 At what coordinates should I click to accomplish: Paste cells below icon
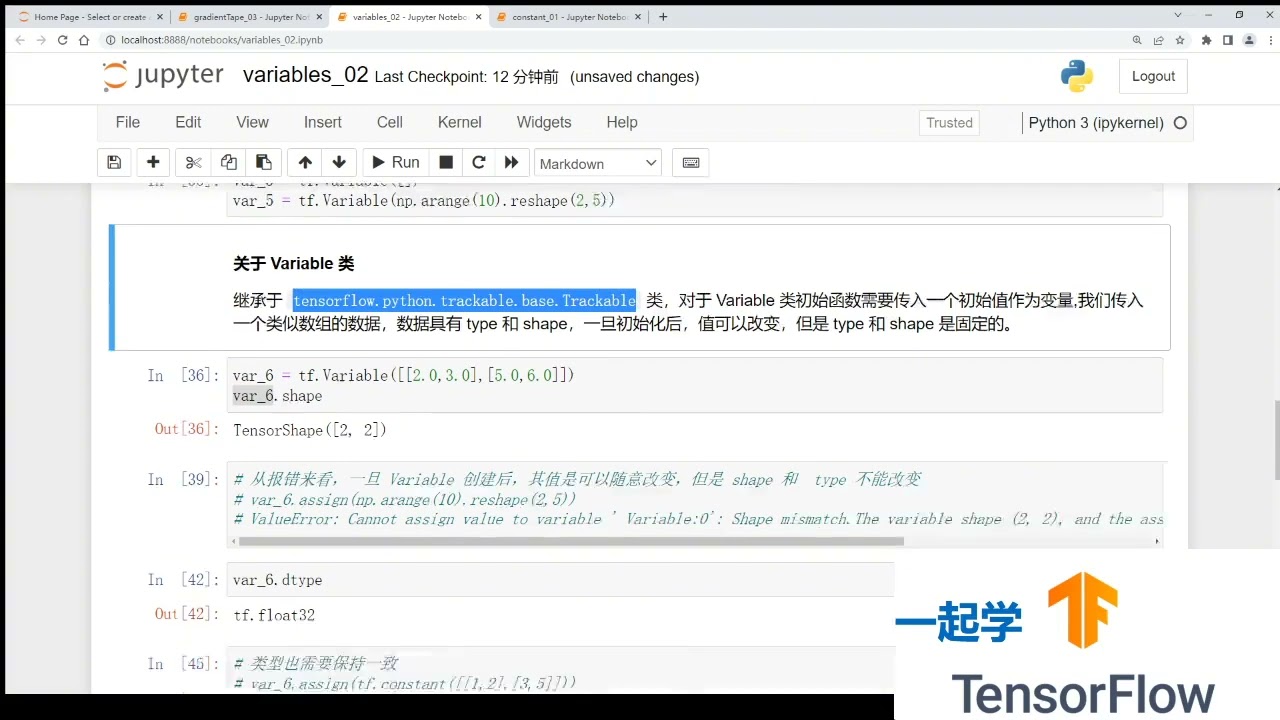click(263, 162)
